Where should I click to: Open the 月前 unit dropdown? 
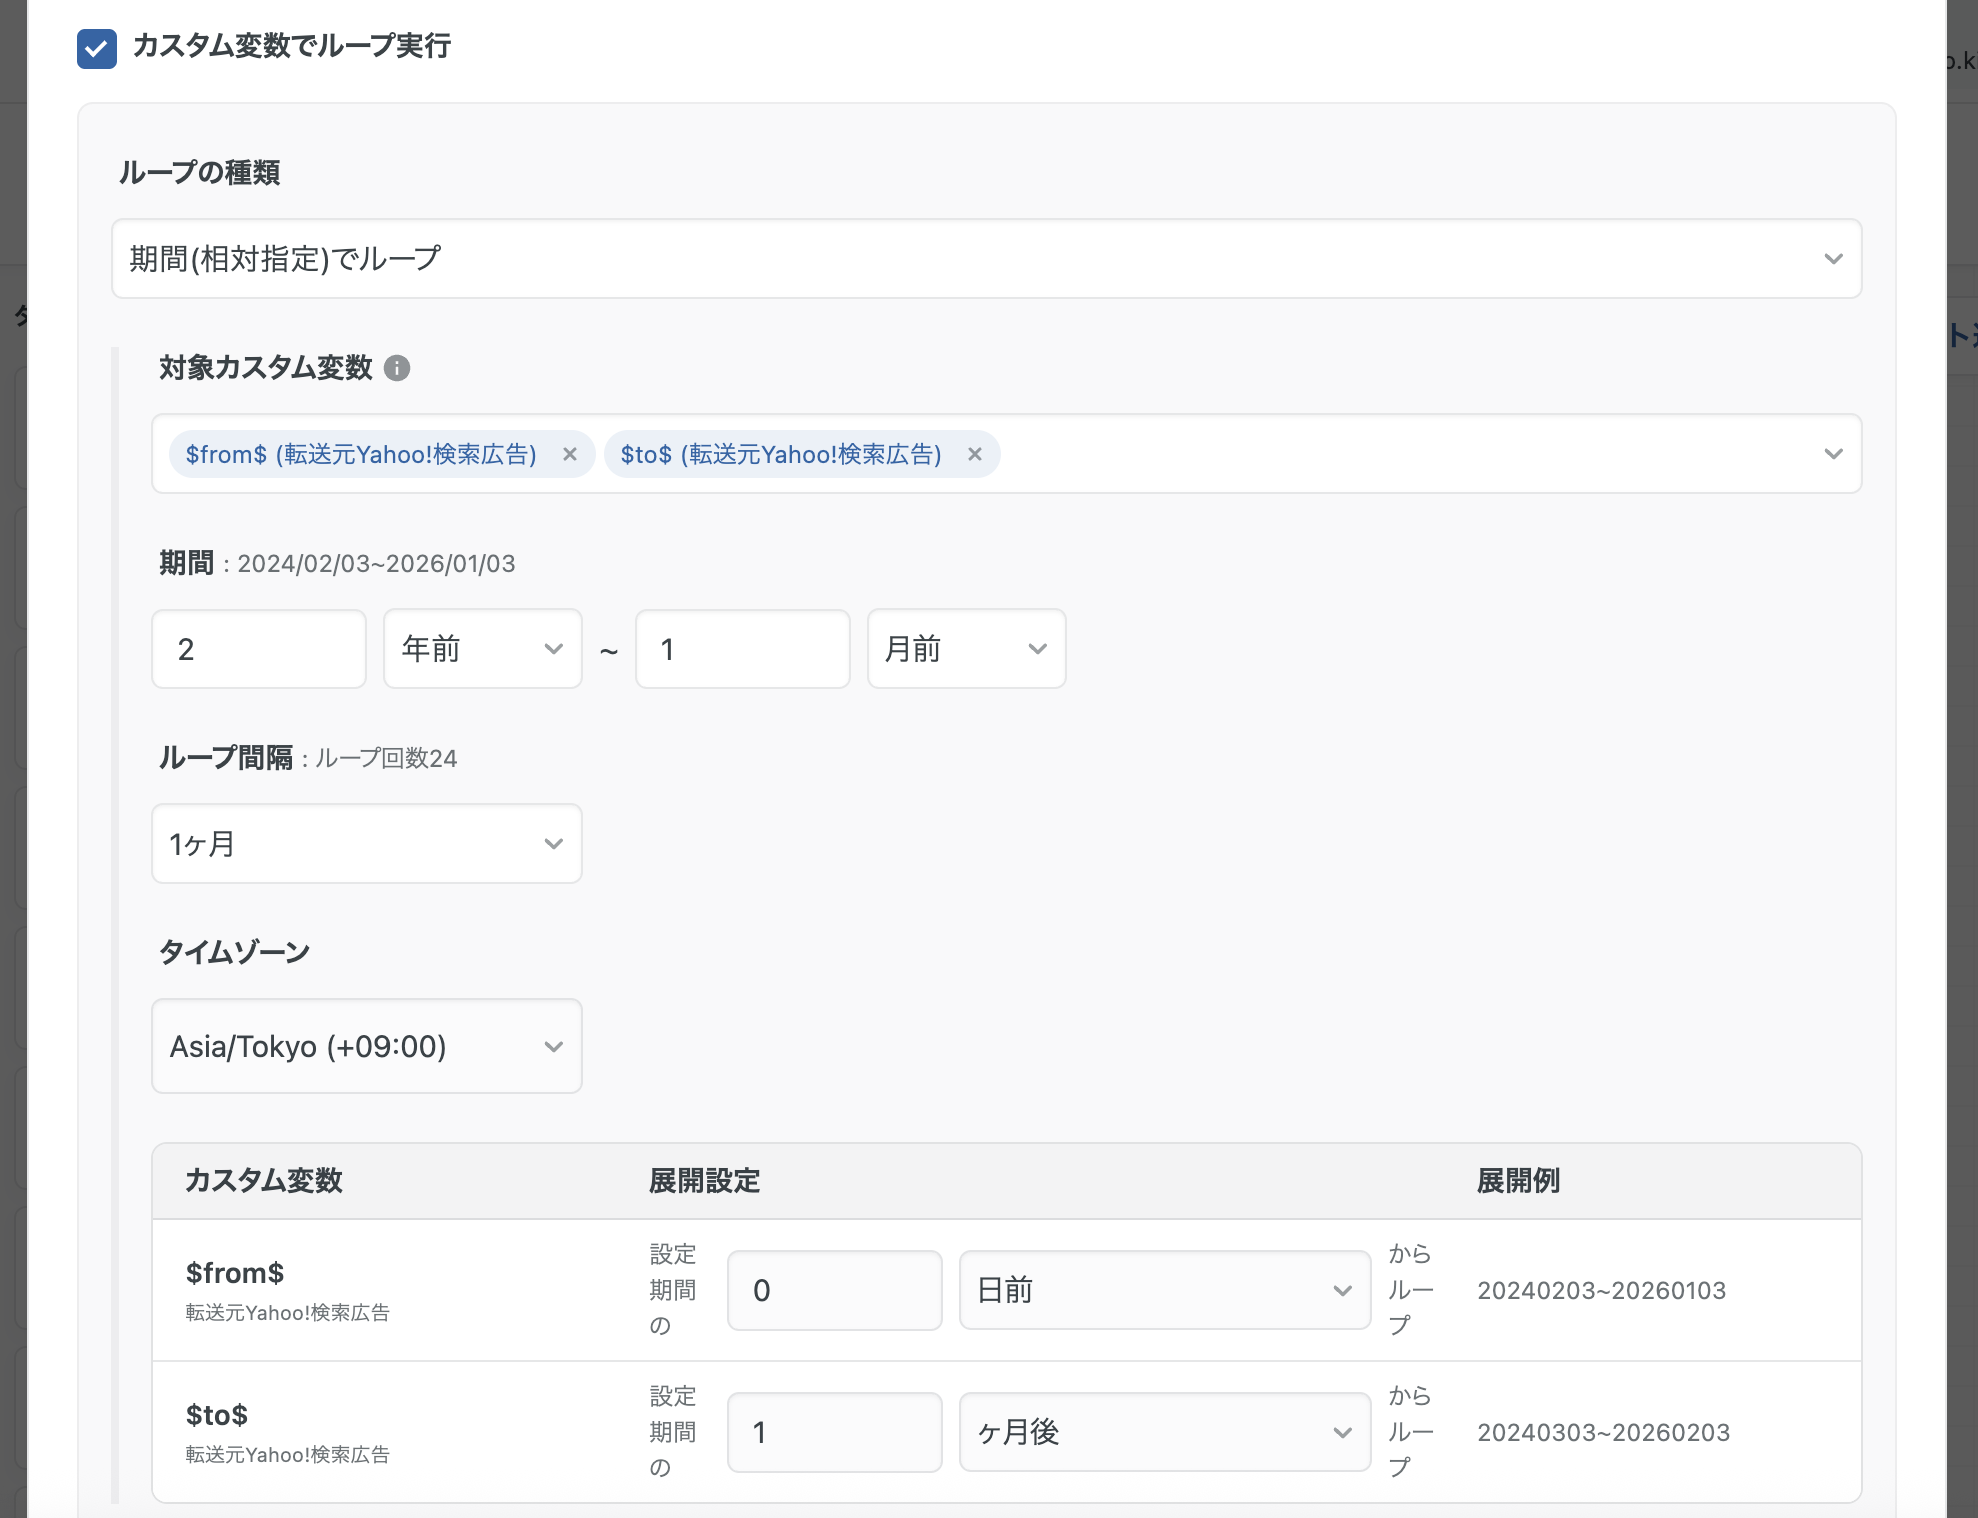(x=966, y=649)
